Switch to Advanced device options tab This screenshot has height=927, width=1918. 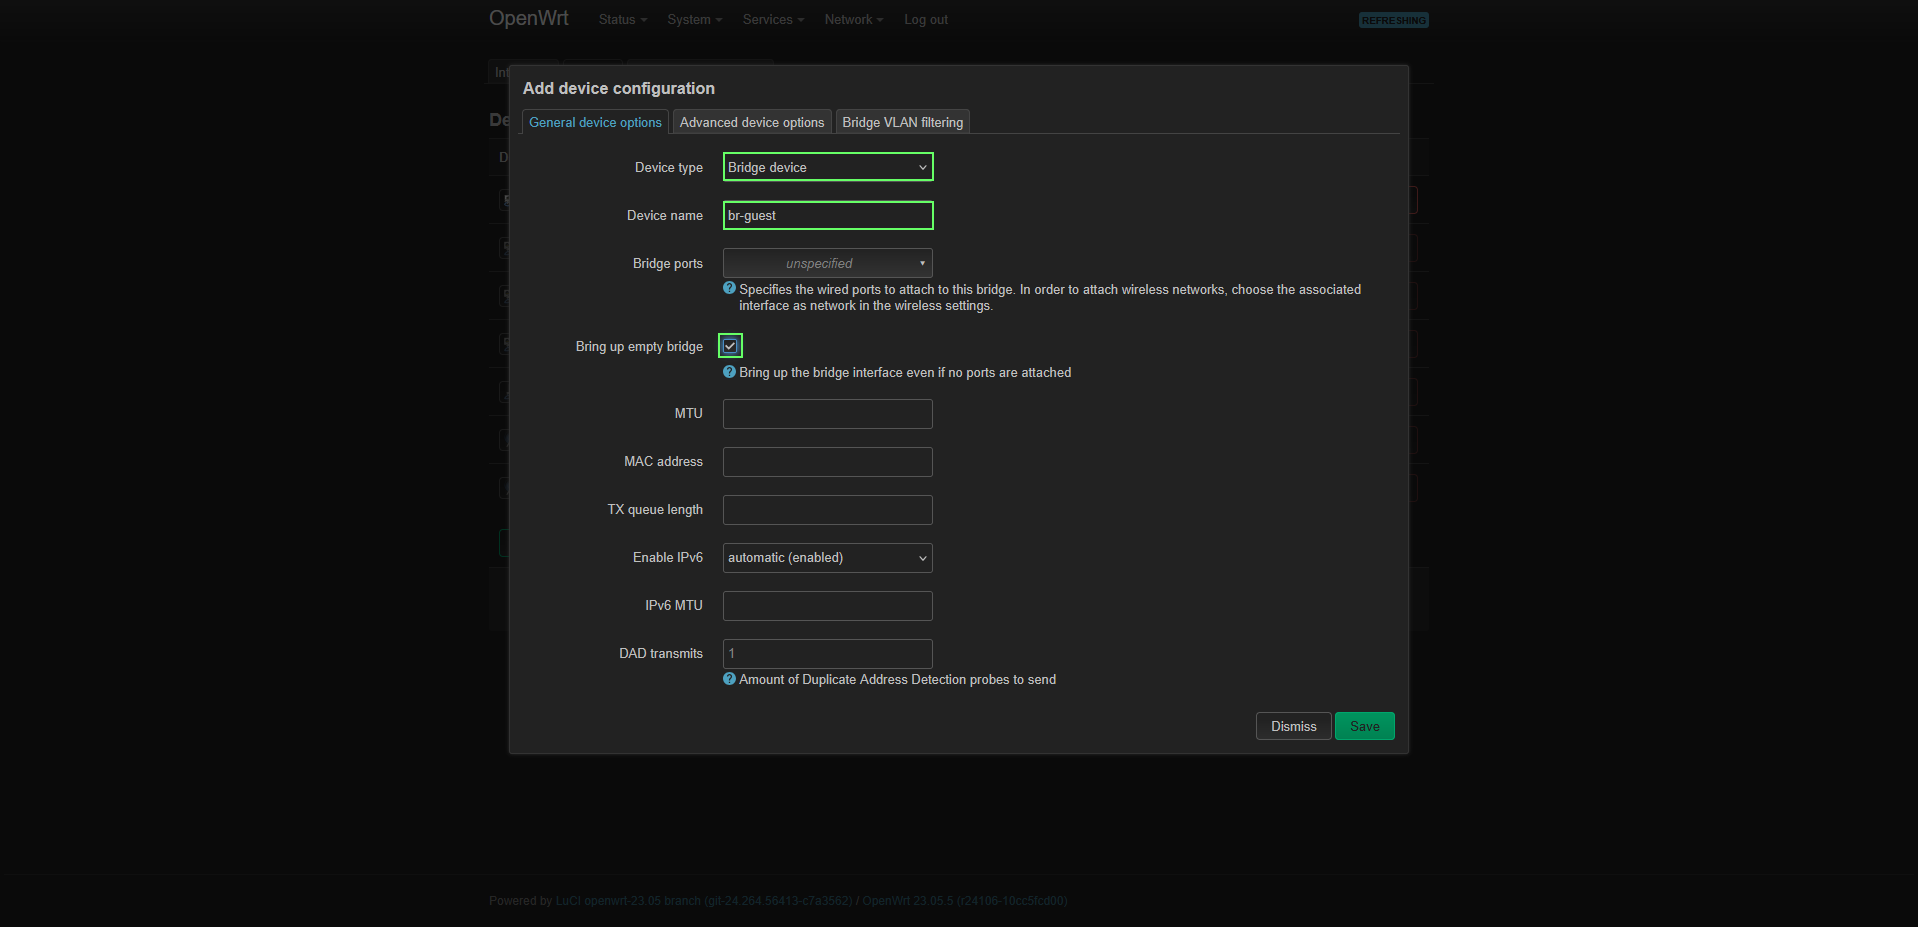pos(752,122)
